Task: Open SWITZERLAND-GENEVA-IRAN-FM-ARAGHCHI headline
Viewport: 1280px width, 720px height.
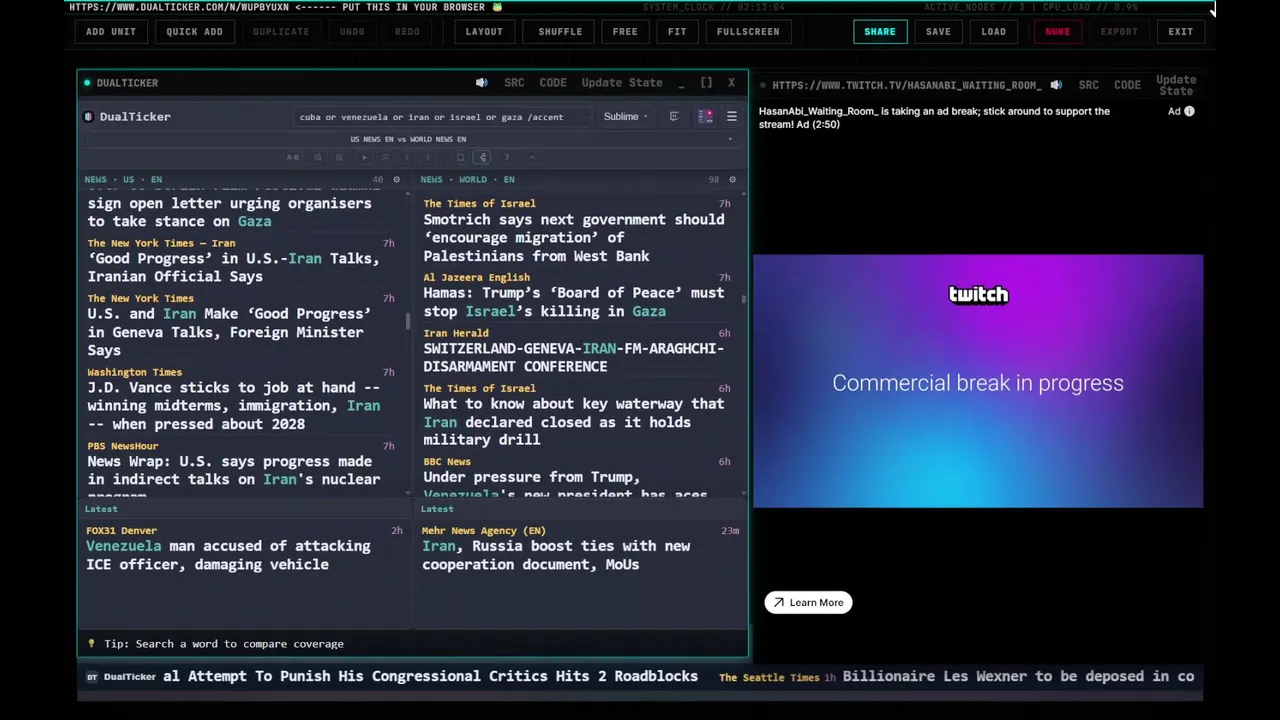Action: tap(574, 357)
